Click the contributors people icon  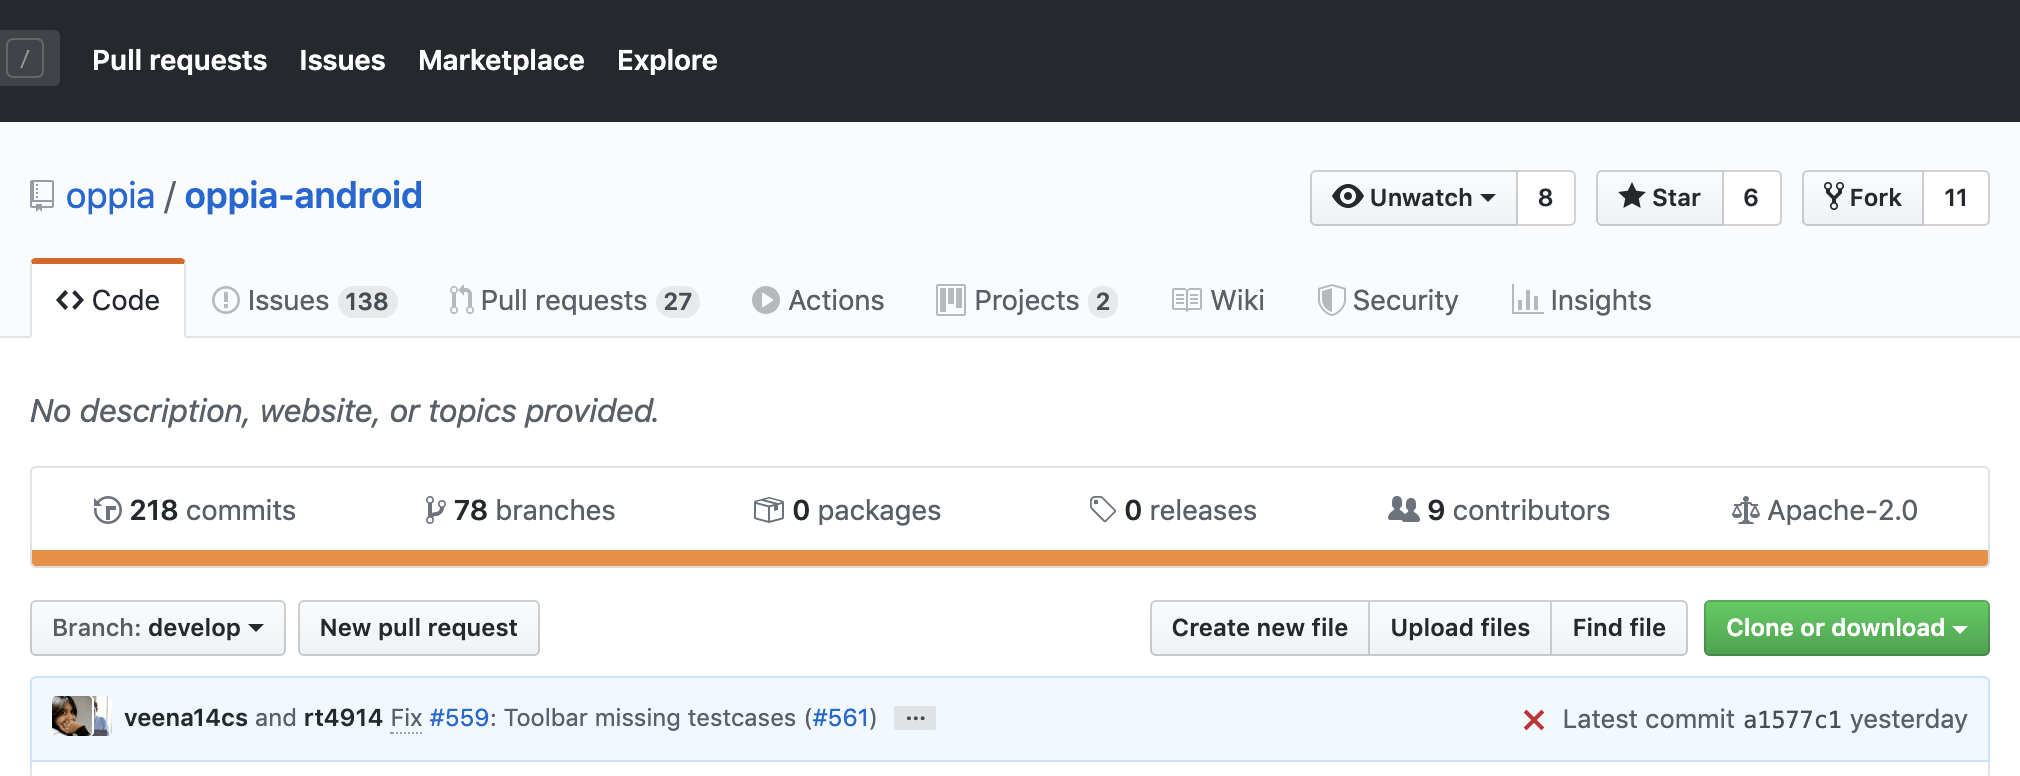click(x=1404, y=509)
